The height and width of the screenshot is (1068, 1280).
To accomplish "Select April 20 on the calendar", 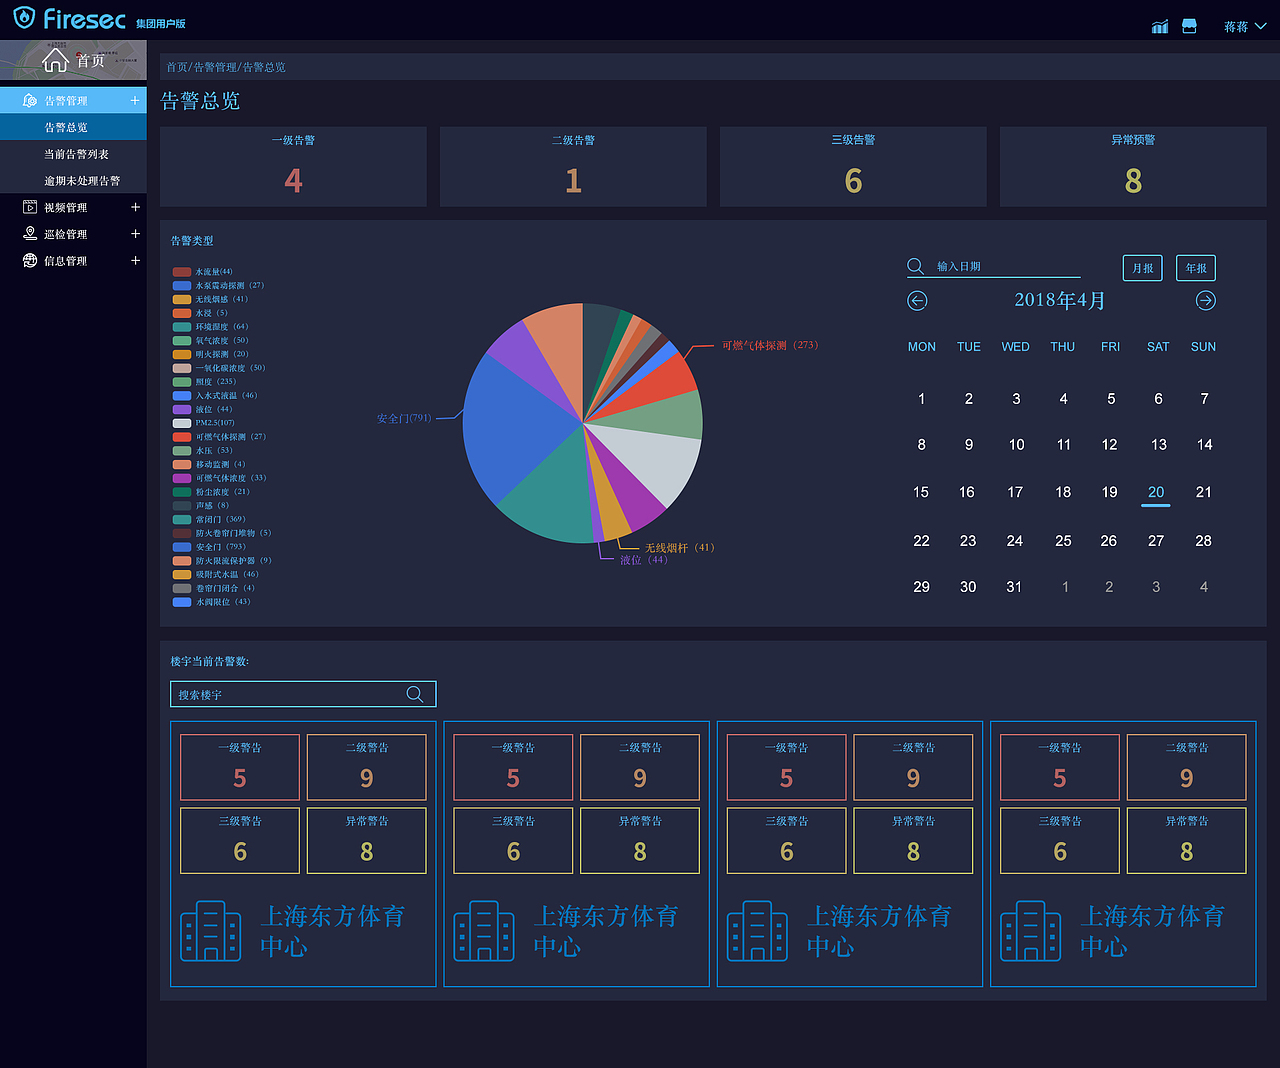I will tap(1156, 492).
